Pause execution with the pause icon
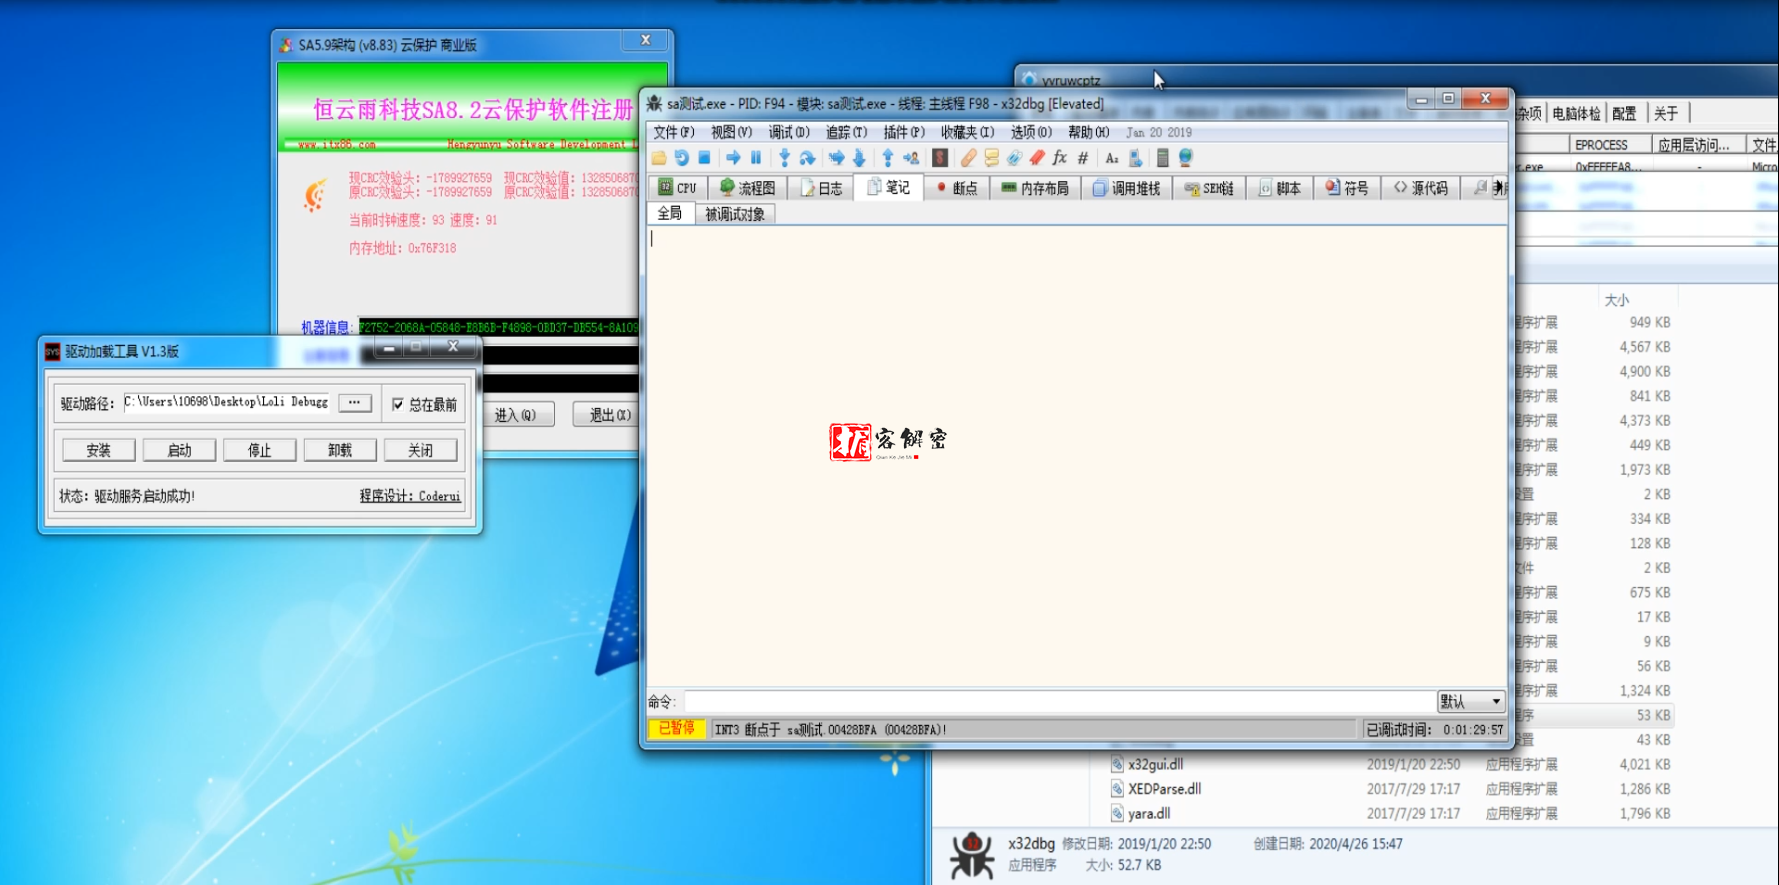This screenshot has width=1779, height=885. tap(756, 158)
